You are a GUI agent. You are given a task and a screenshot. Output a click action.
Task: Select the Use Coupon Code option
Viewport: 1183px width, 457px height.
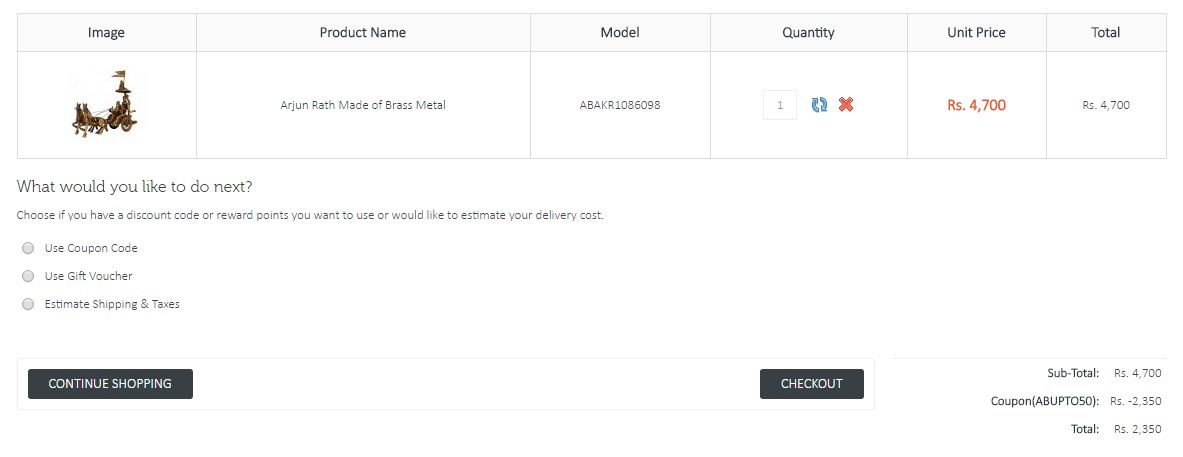[x=28, y=248]
